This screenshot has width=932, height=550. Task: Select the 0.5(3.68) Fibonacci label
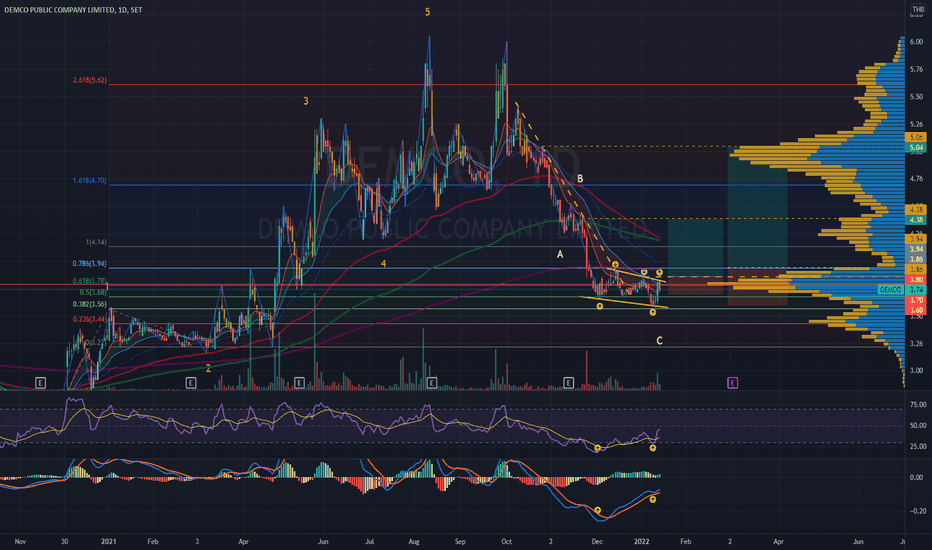(93, 293)
